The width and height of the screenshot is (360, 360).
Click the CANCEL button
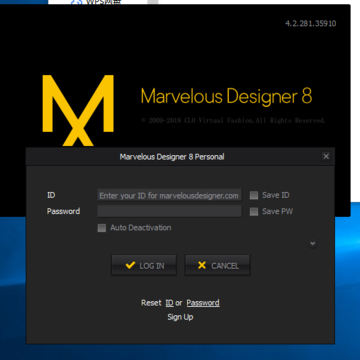click(217, 265)
